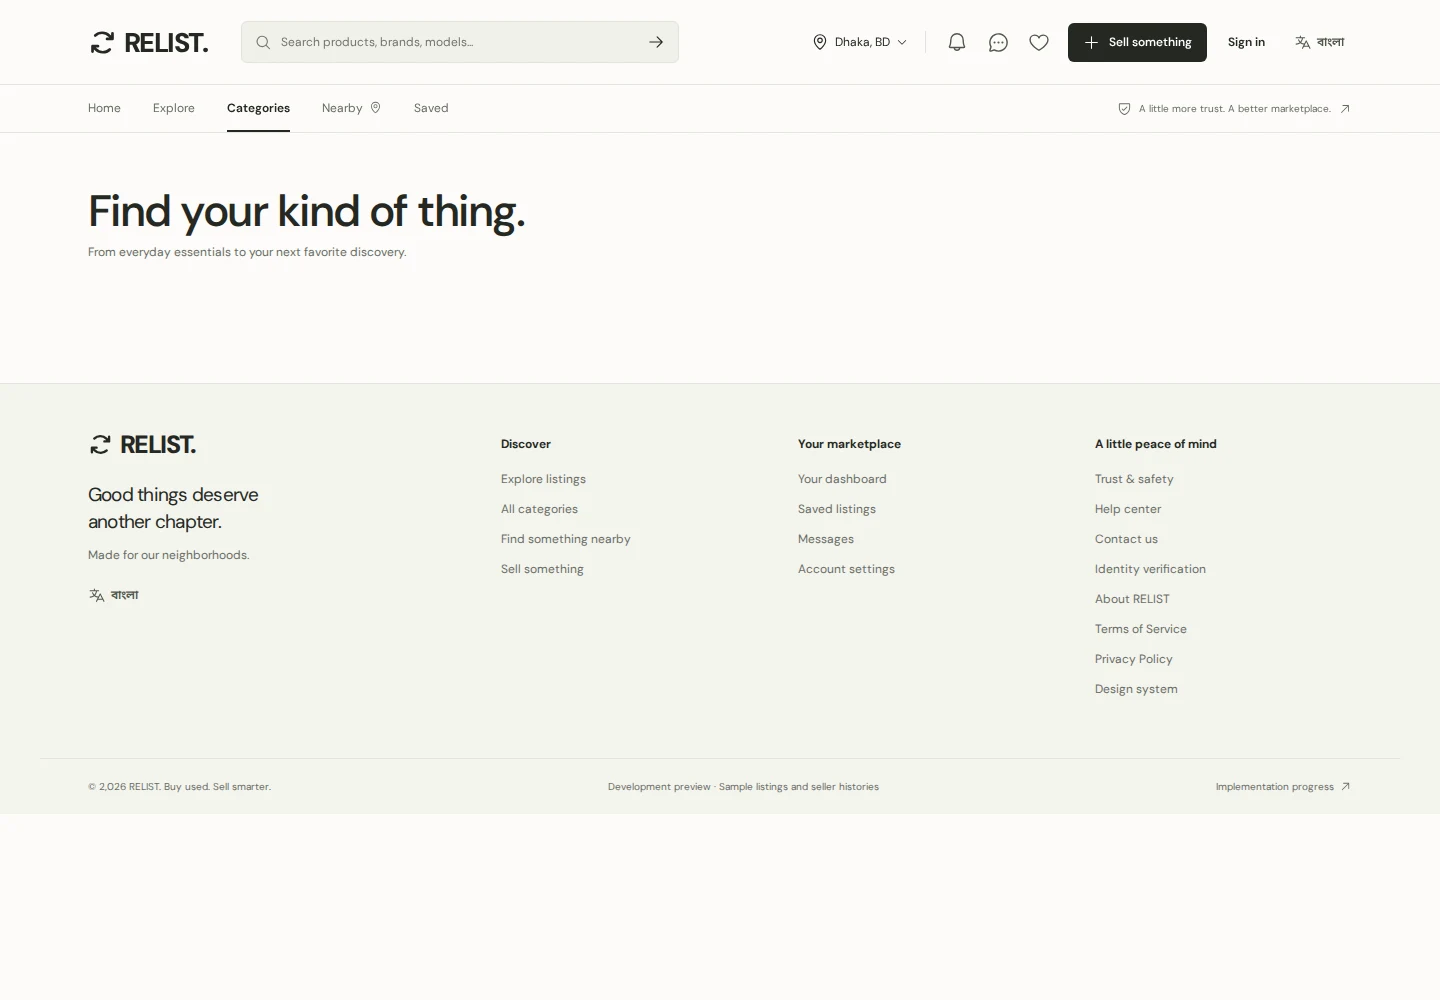Submit search with the arrow icon
Screen dimensions: 1440x1000
tap(656, 42)
